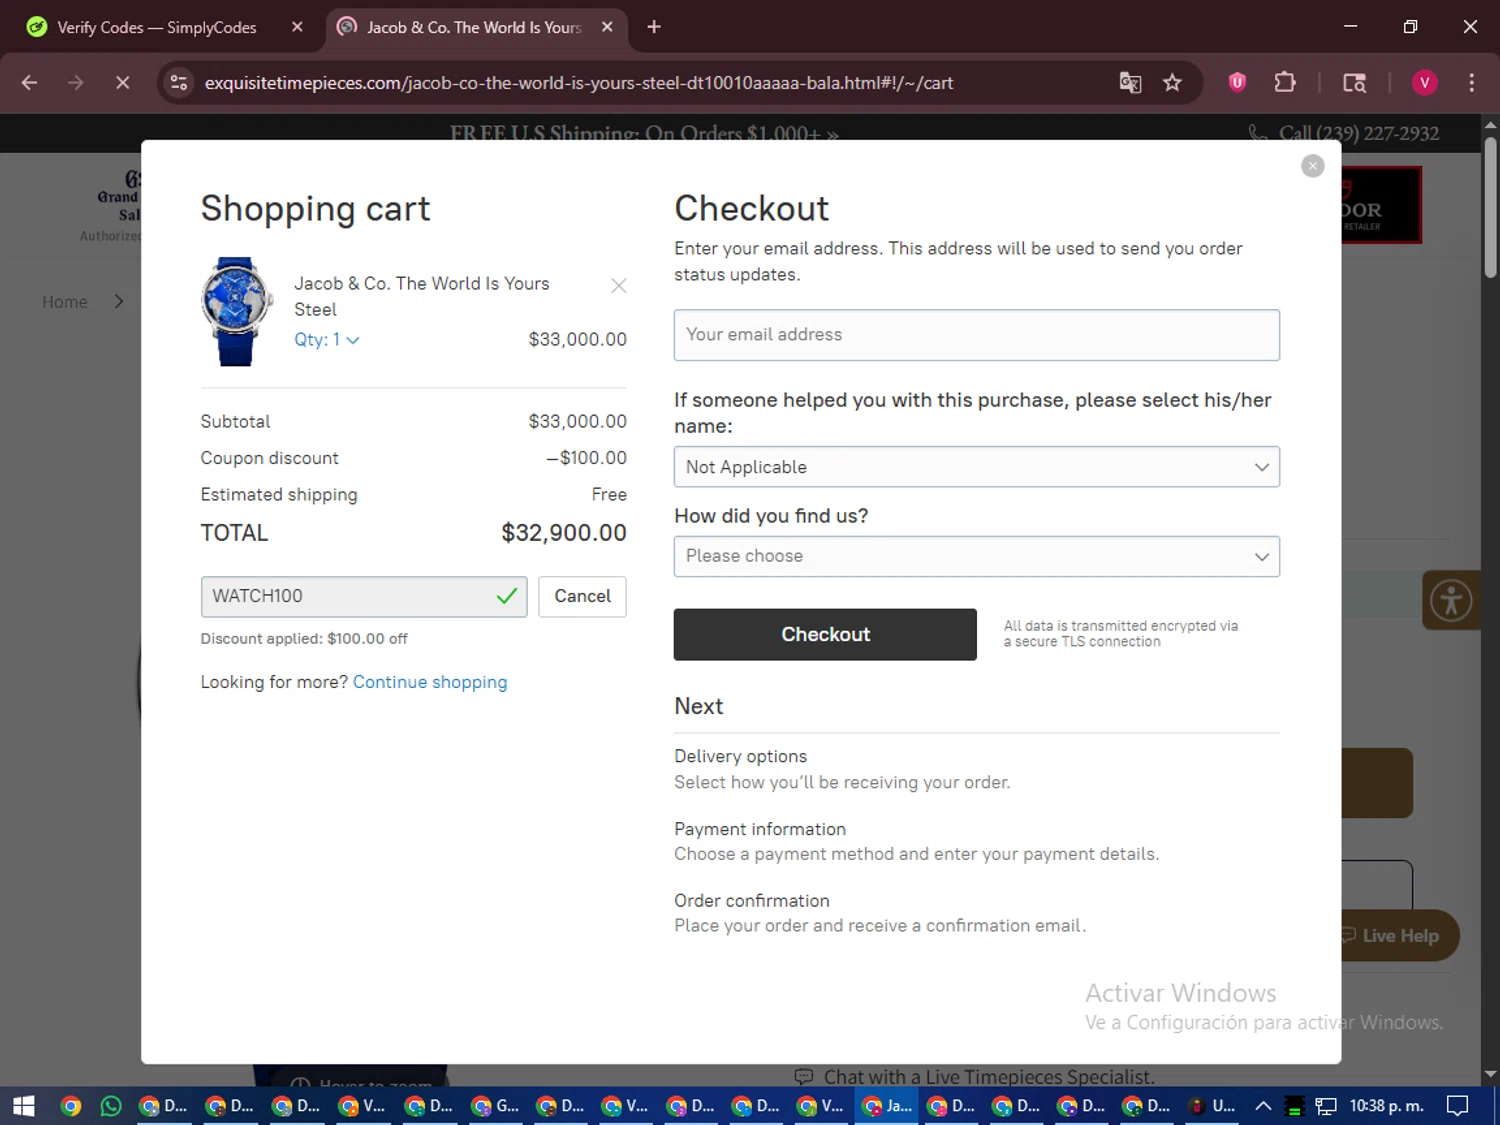Image resolution: width=1500 pixels, height=1125 pixels.
Task: Click the 10:38 p. m. clock
Action: click(1387, 1106)
